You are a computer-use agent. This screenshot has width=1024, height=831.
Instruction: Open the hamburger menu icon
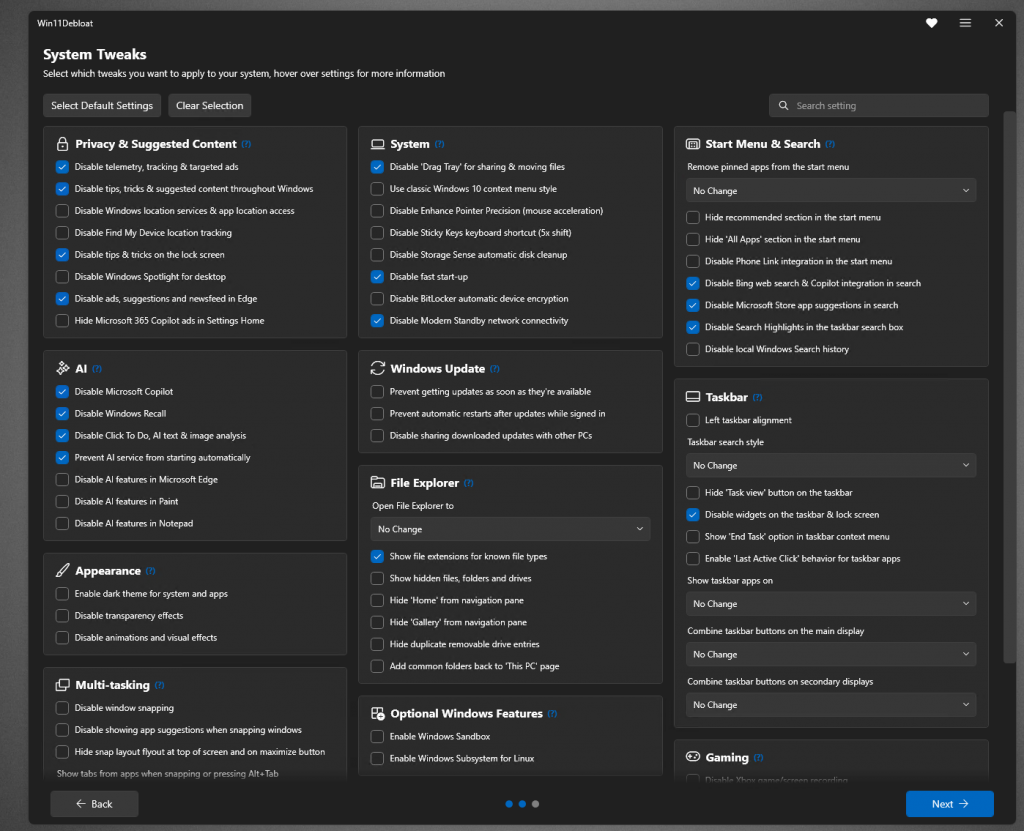coord(965,23)
